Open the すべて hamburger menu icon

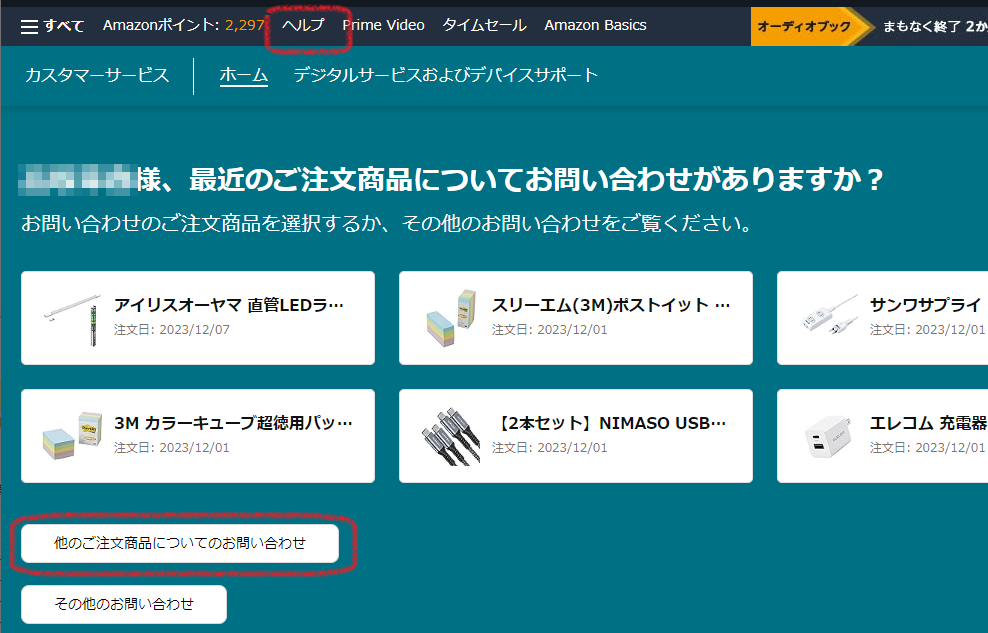pos(29,26)
